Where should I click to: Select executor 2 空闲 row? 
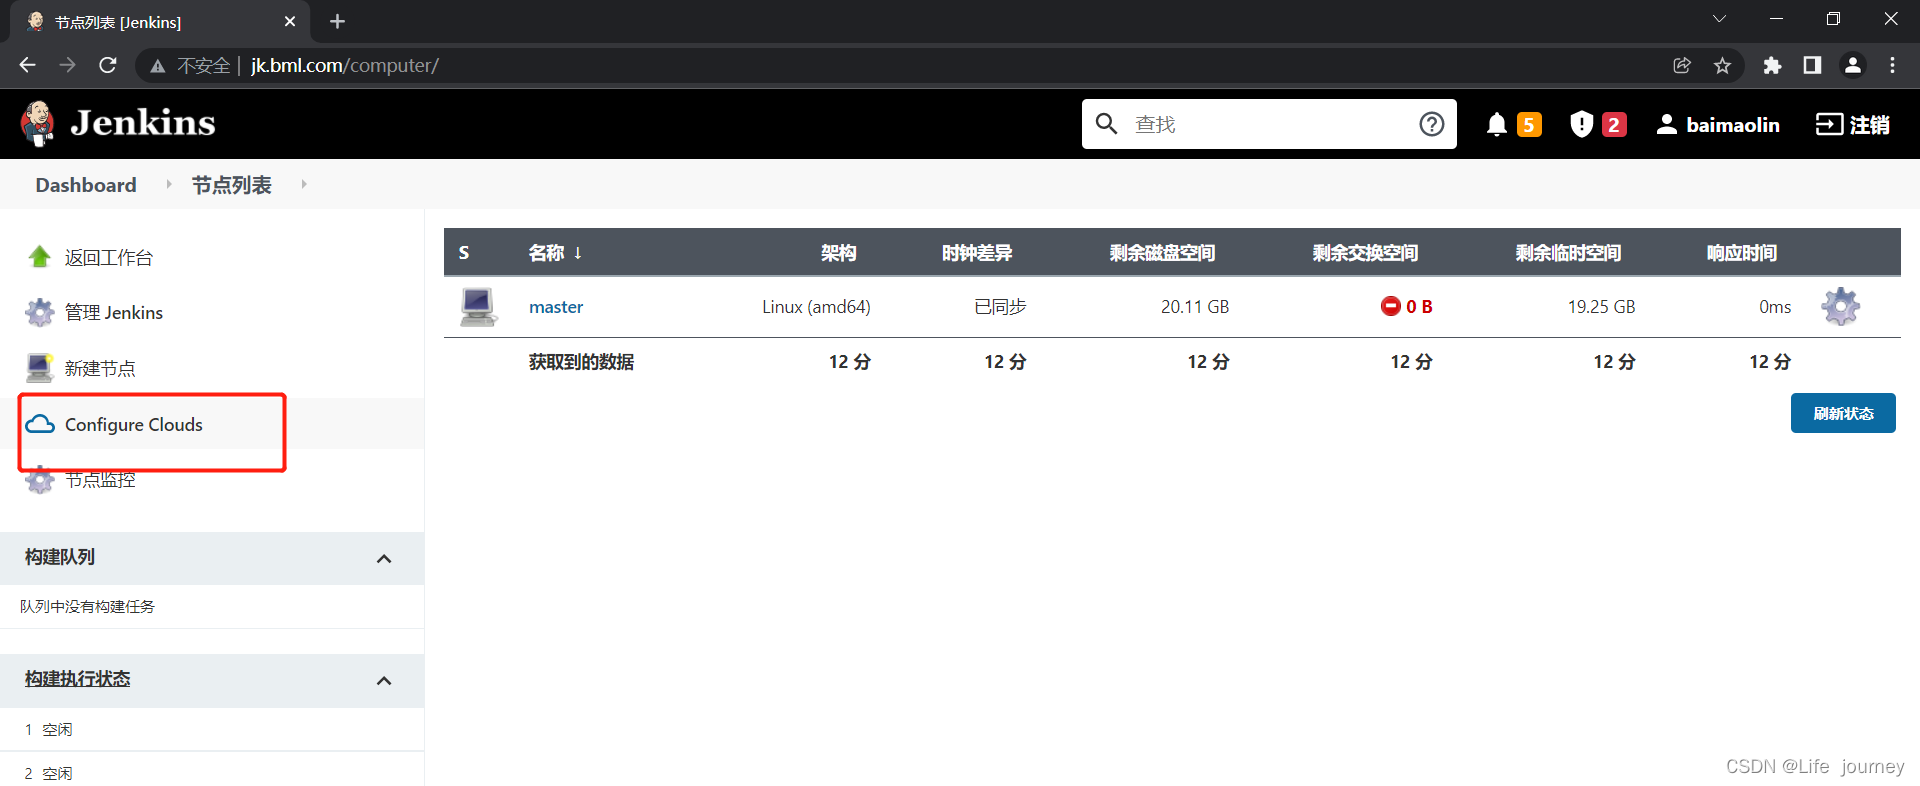coord(212,772)
